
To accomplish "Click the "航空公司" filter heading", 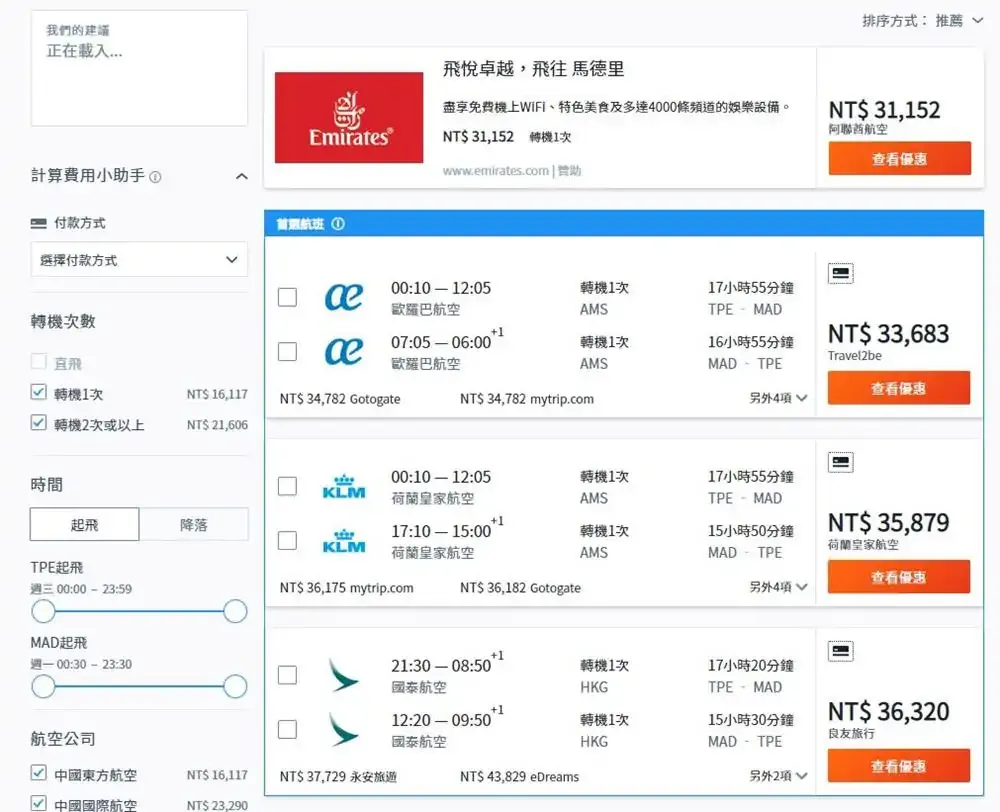I will (x=63, y=739).
